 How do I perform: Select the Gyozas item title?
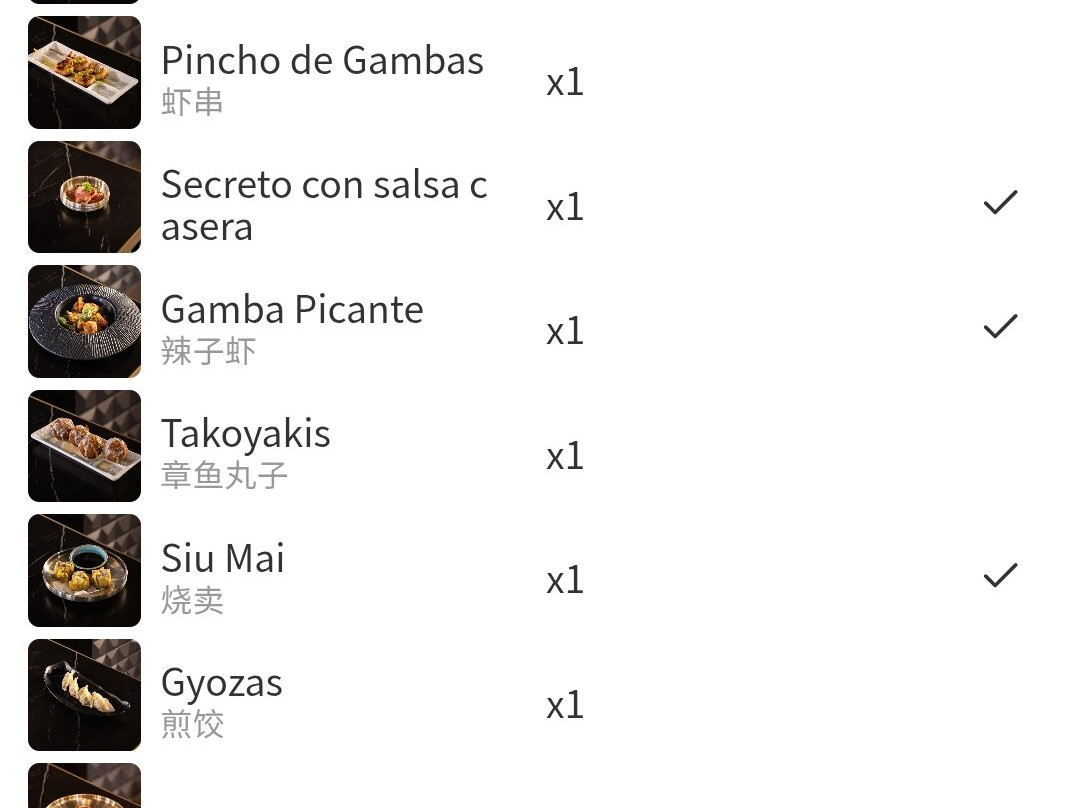point(222,683)
